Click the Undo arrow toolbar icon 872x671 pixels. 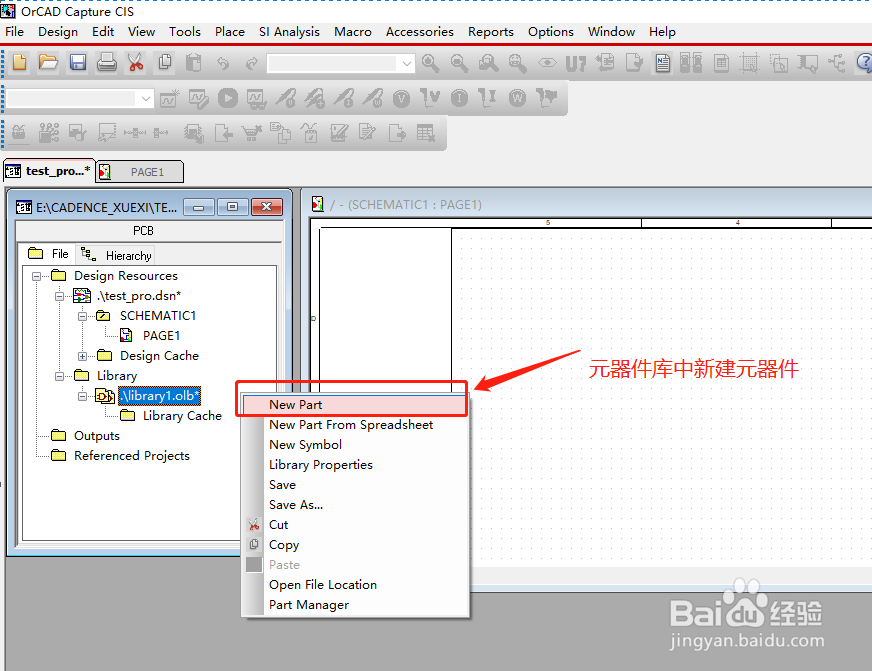pos(223,63)
